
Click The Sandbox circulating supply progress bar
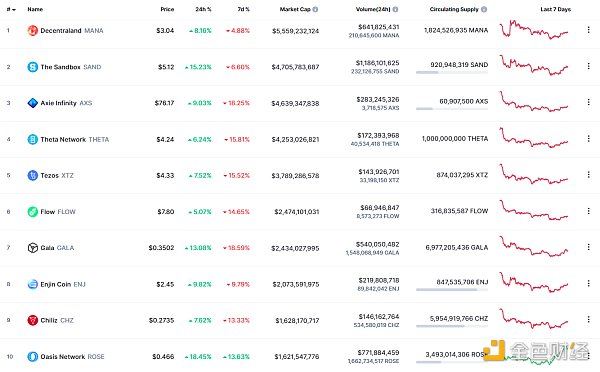tap(452, 72)
